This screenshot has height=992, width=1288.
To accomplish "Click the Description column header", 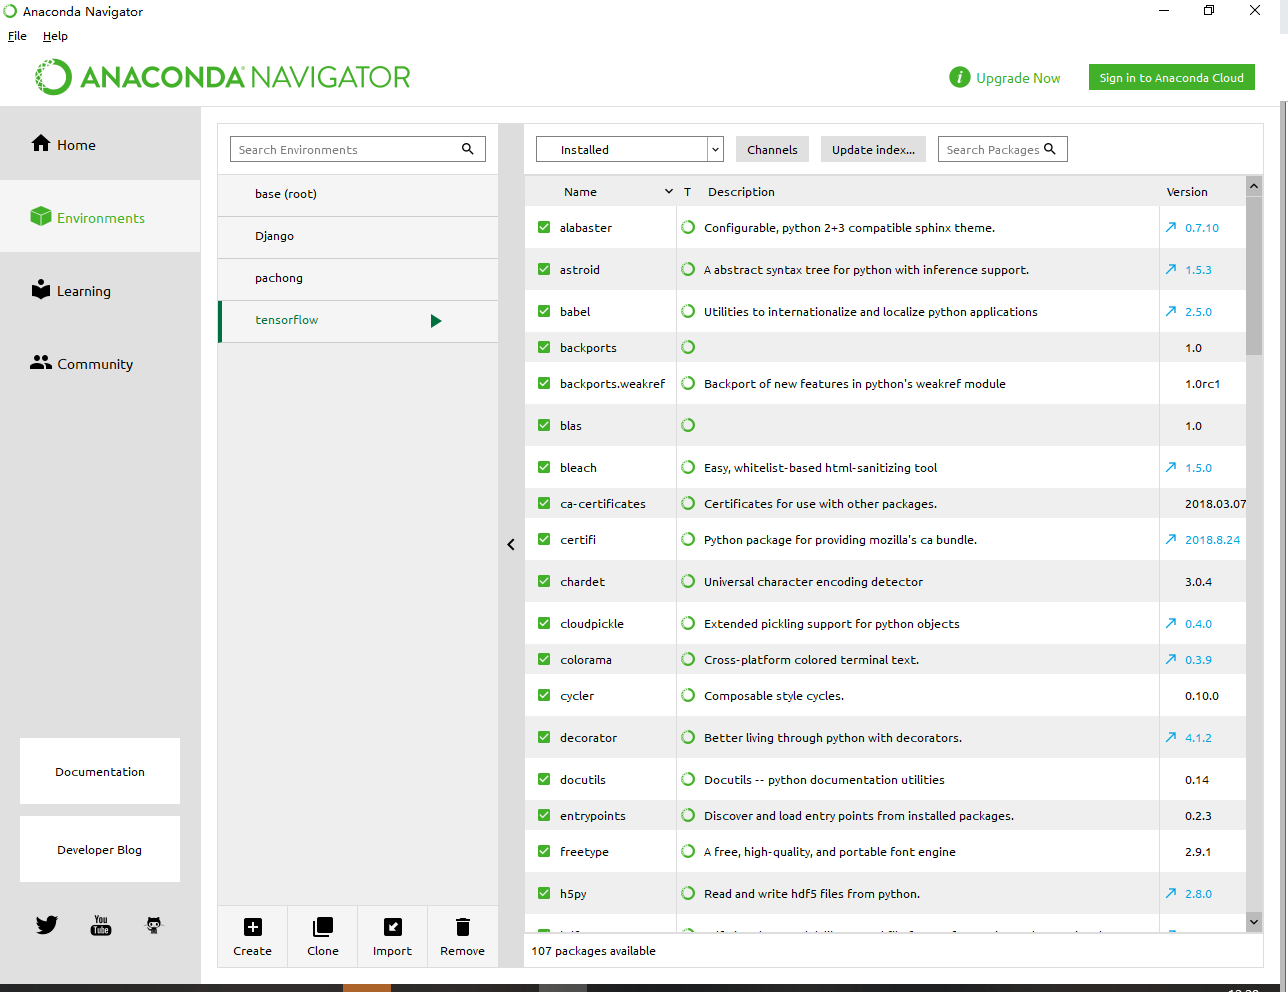I will click(741, 191).
